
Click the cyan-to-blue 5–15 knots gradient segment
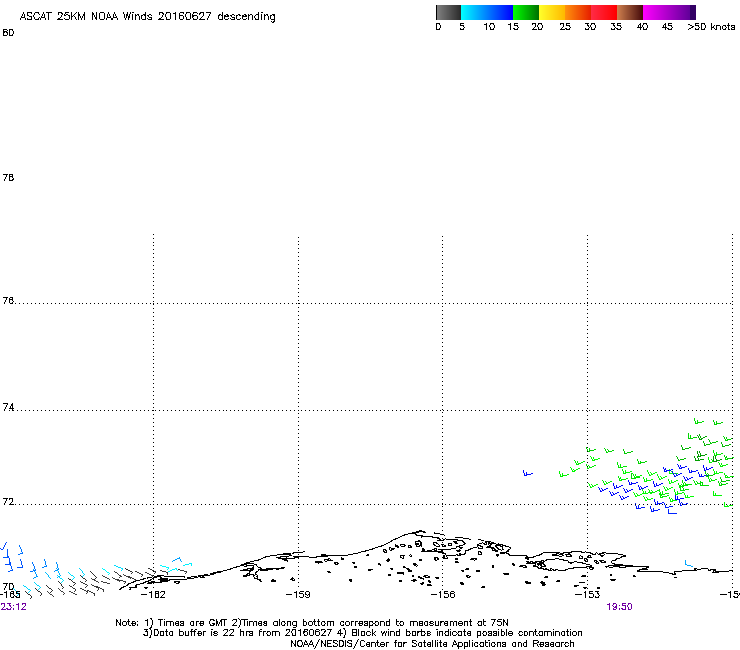pyautogui.click(x=487, y=12)
